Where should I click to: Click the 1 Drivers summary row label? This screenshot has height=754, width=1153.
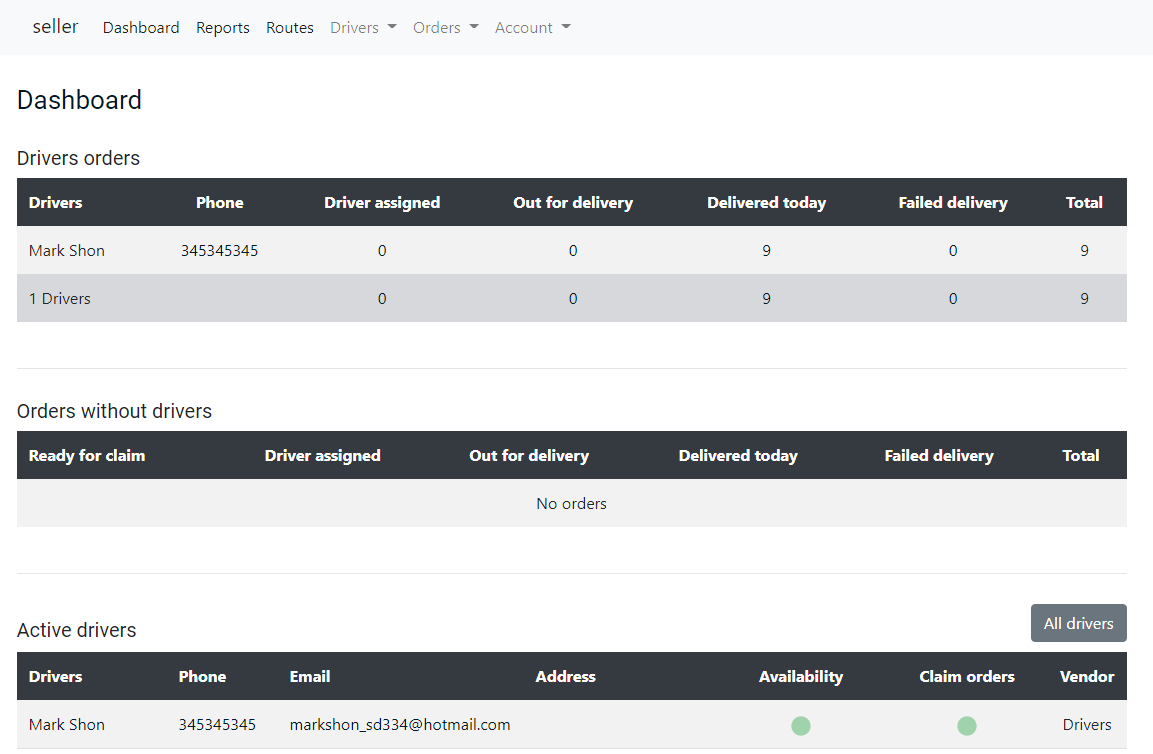click(x=60, y=299)
